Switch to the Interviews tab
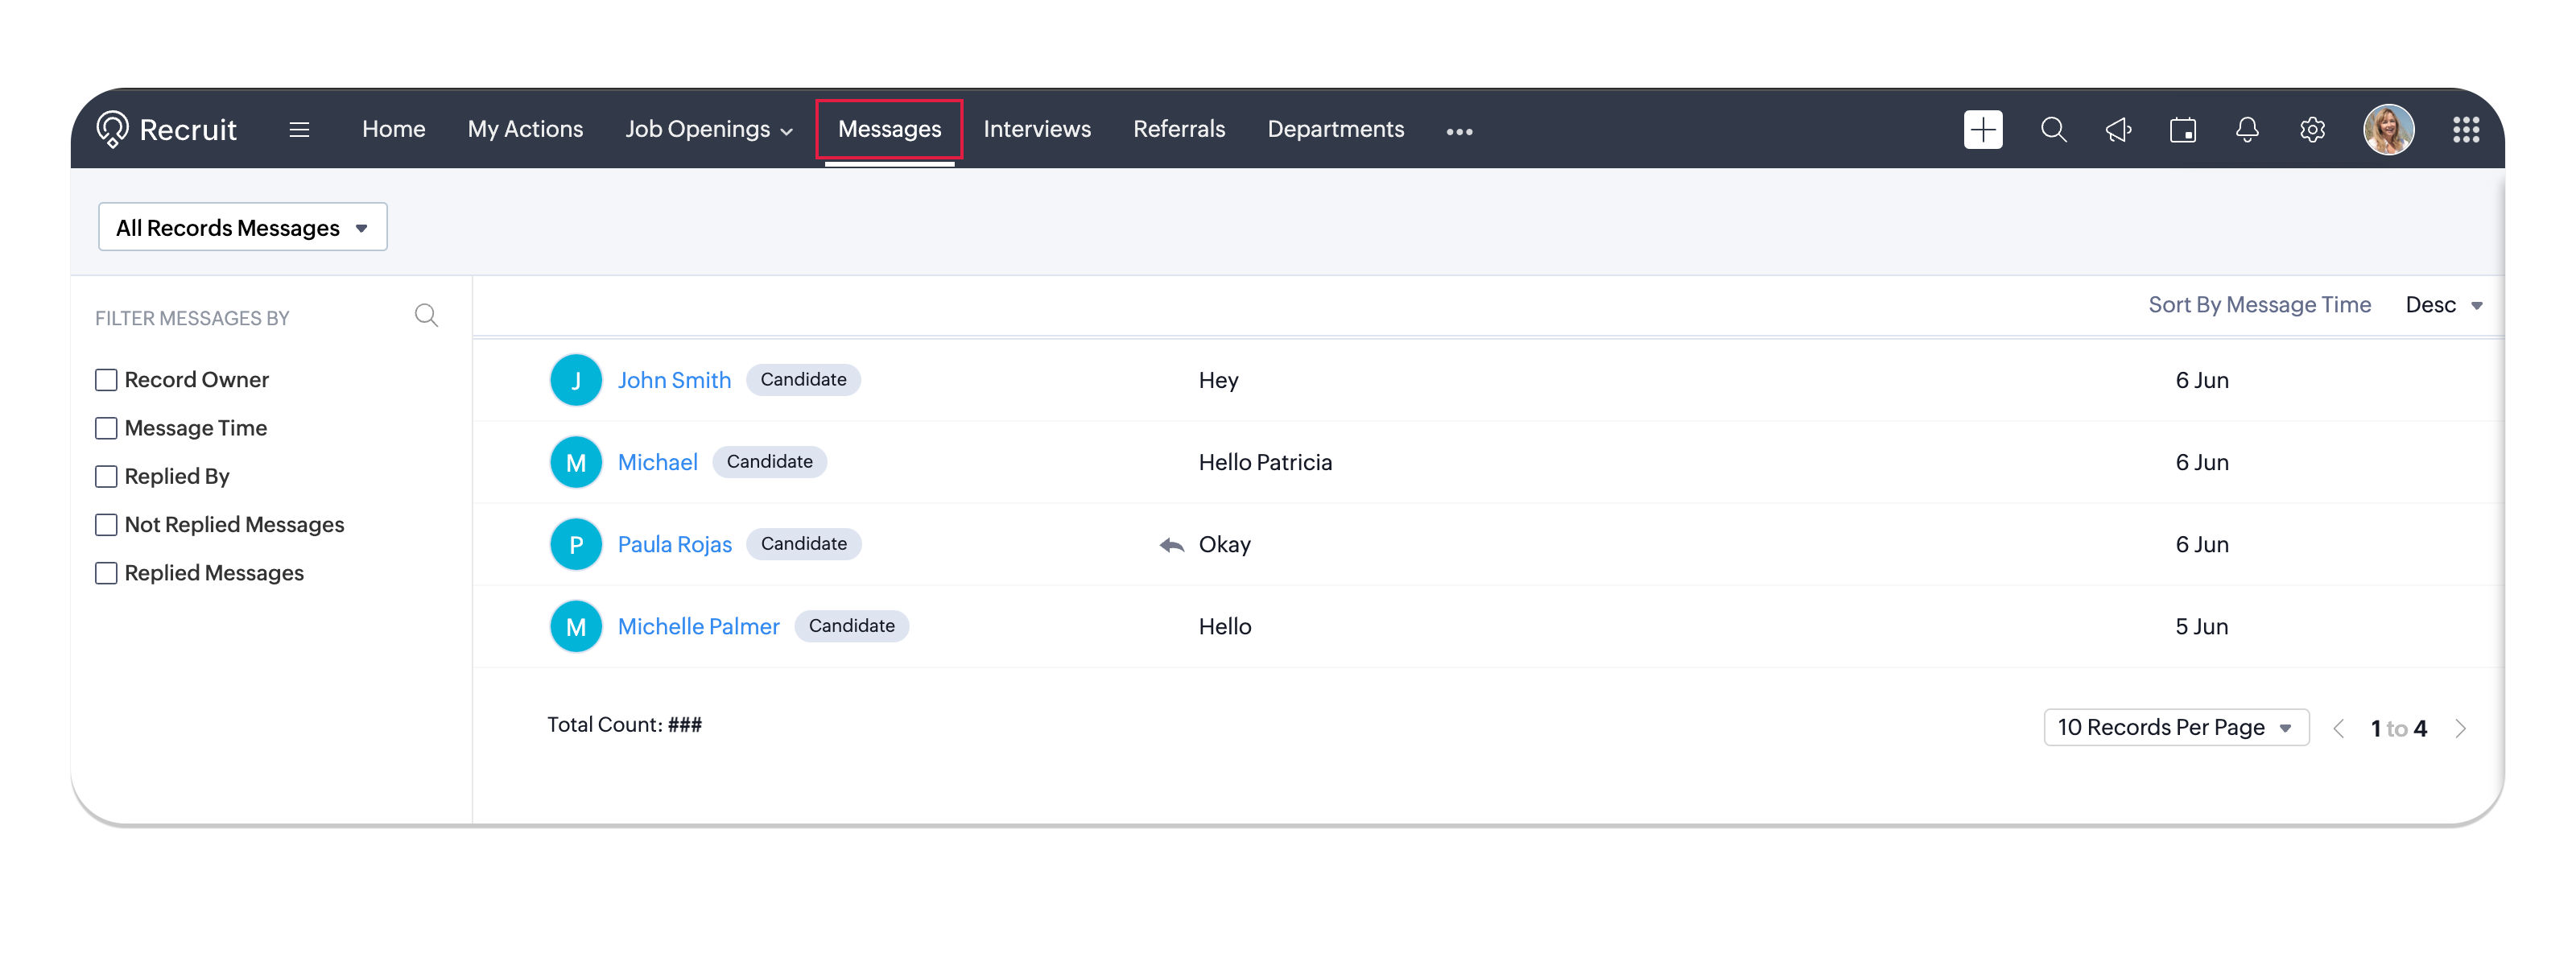This screenshot has width=2576, height=966. click(1036, 130)
